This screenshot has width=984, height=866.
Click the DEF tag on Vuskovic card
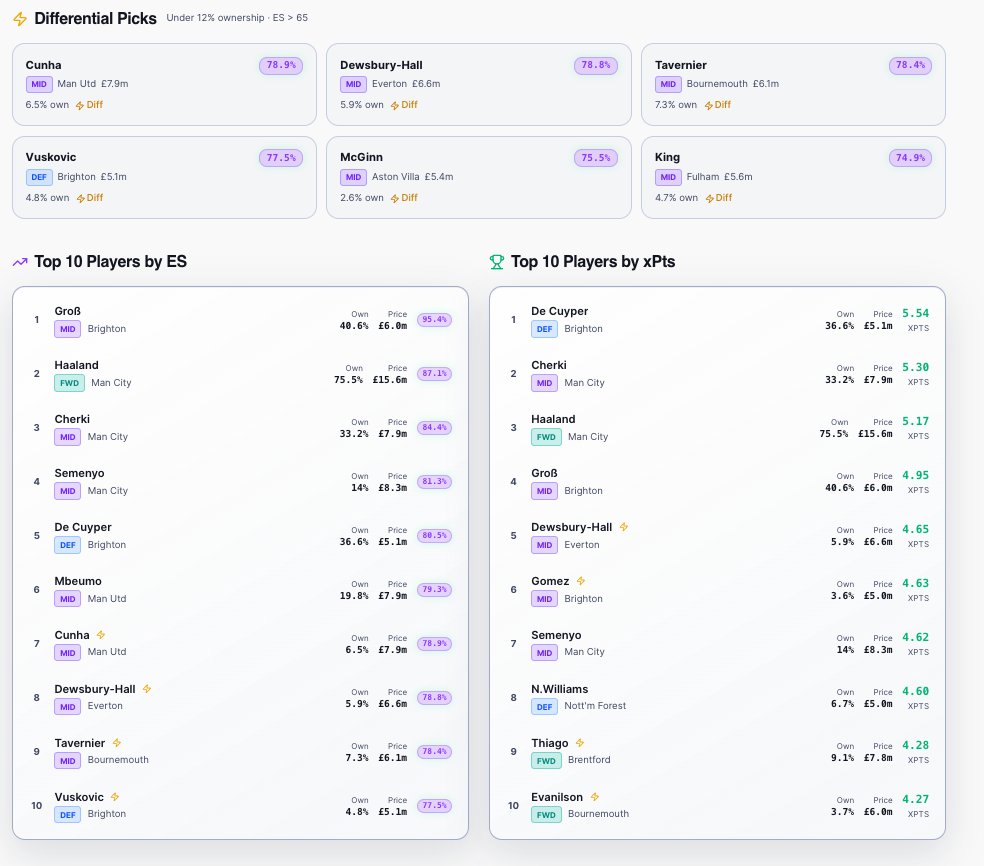pos(39,177)
